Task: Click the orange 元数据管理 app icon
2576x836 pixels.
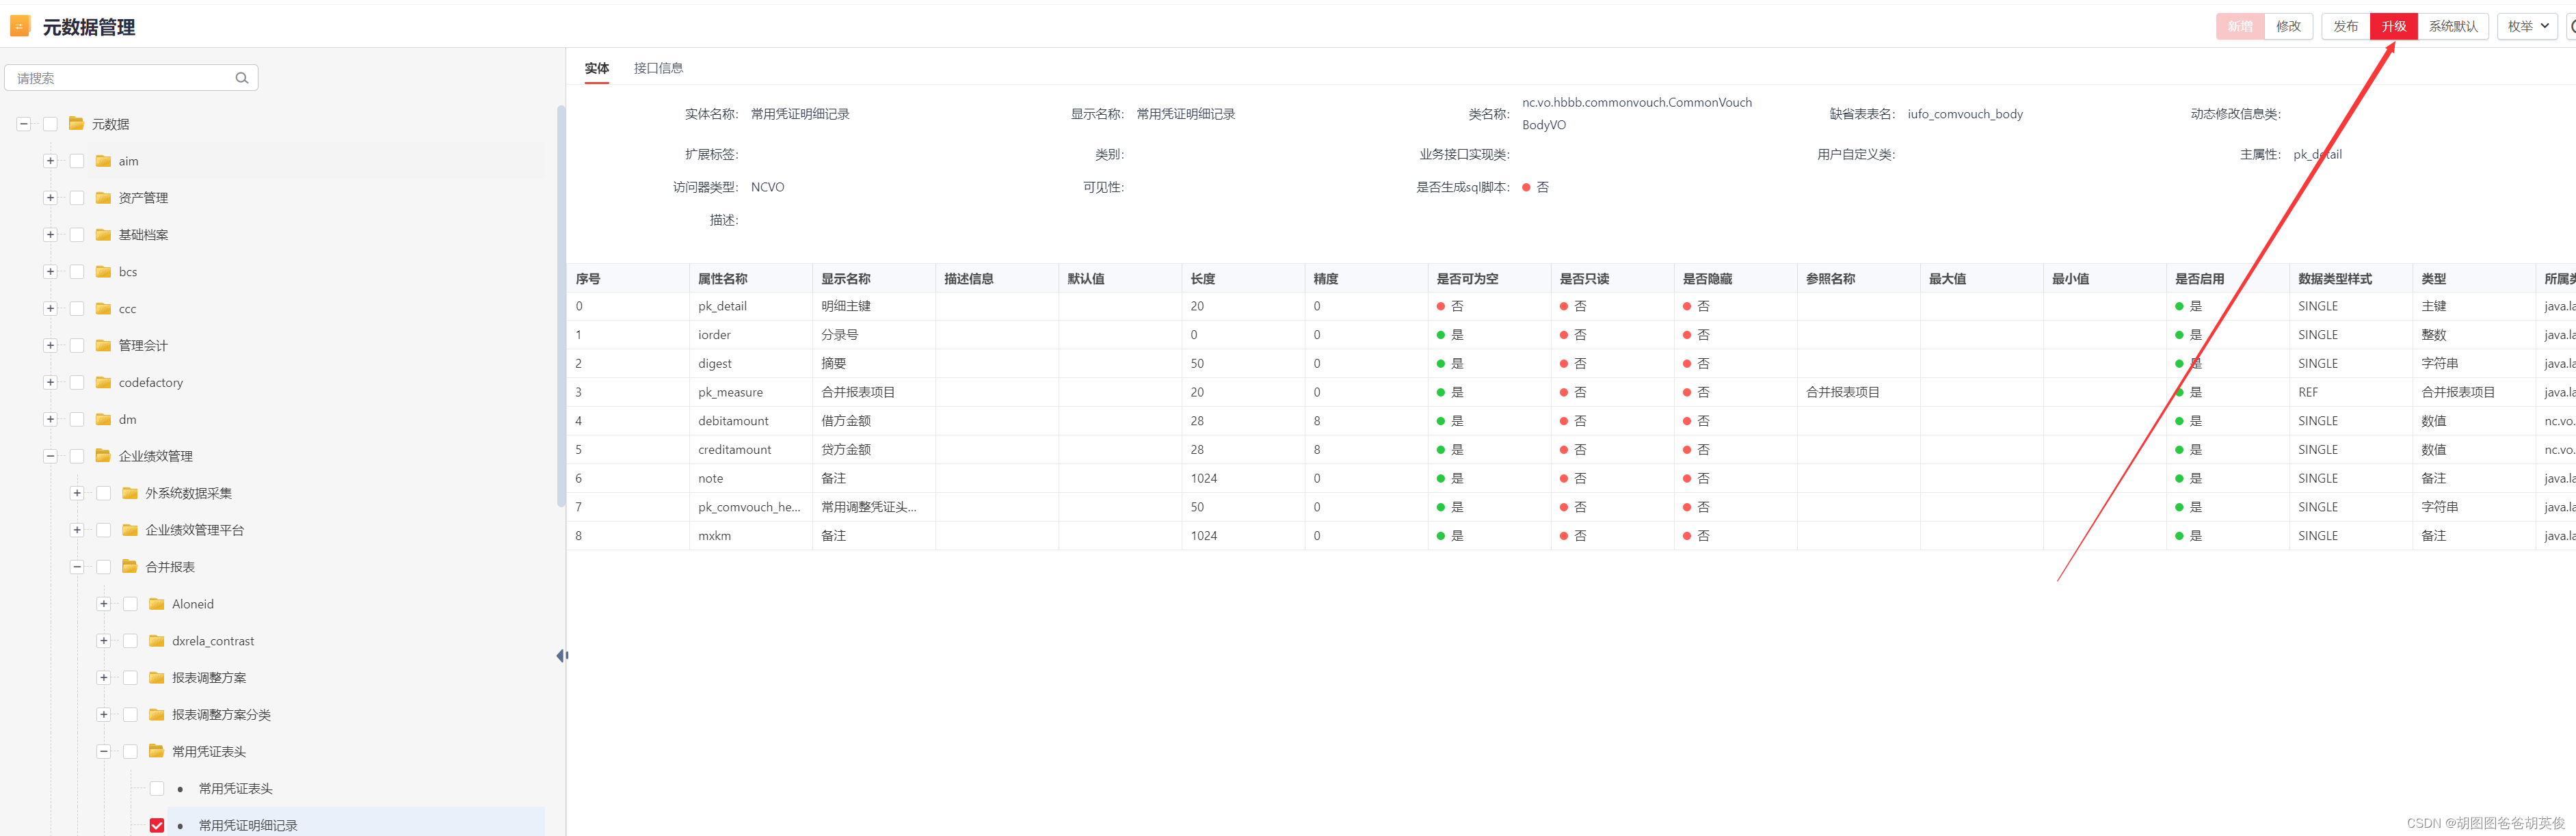Action: [x=20, y=27]
